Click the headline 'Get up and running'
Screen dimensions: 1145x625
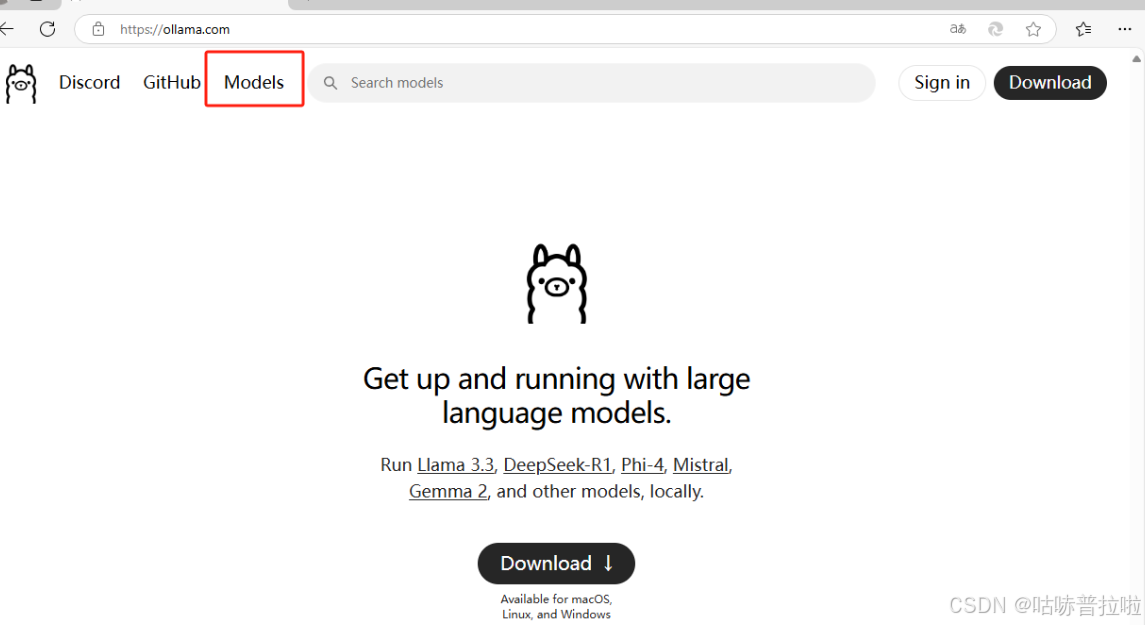[556, 396]
